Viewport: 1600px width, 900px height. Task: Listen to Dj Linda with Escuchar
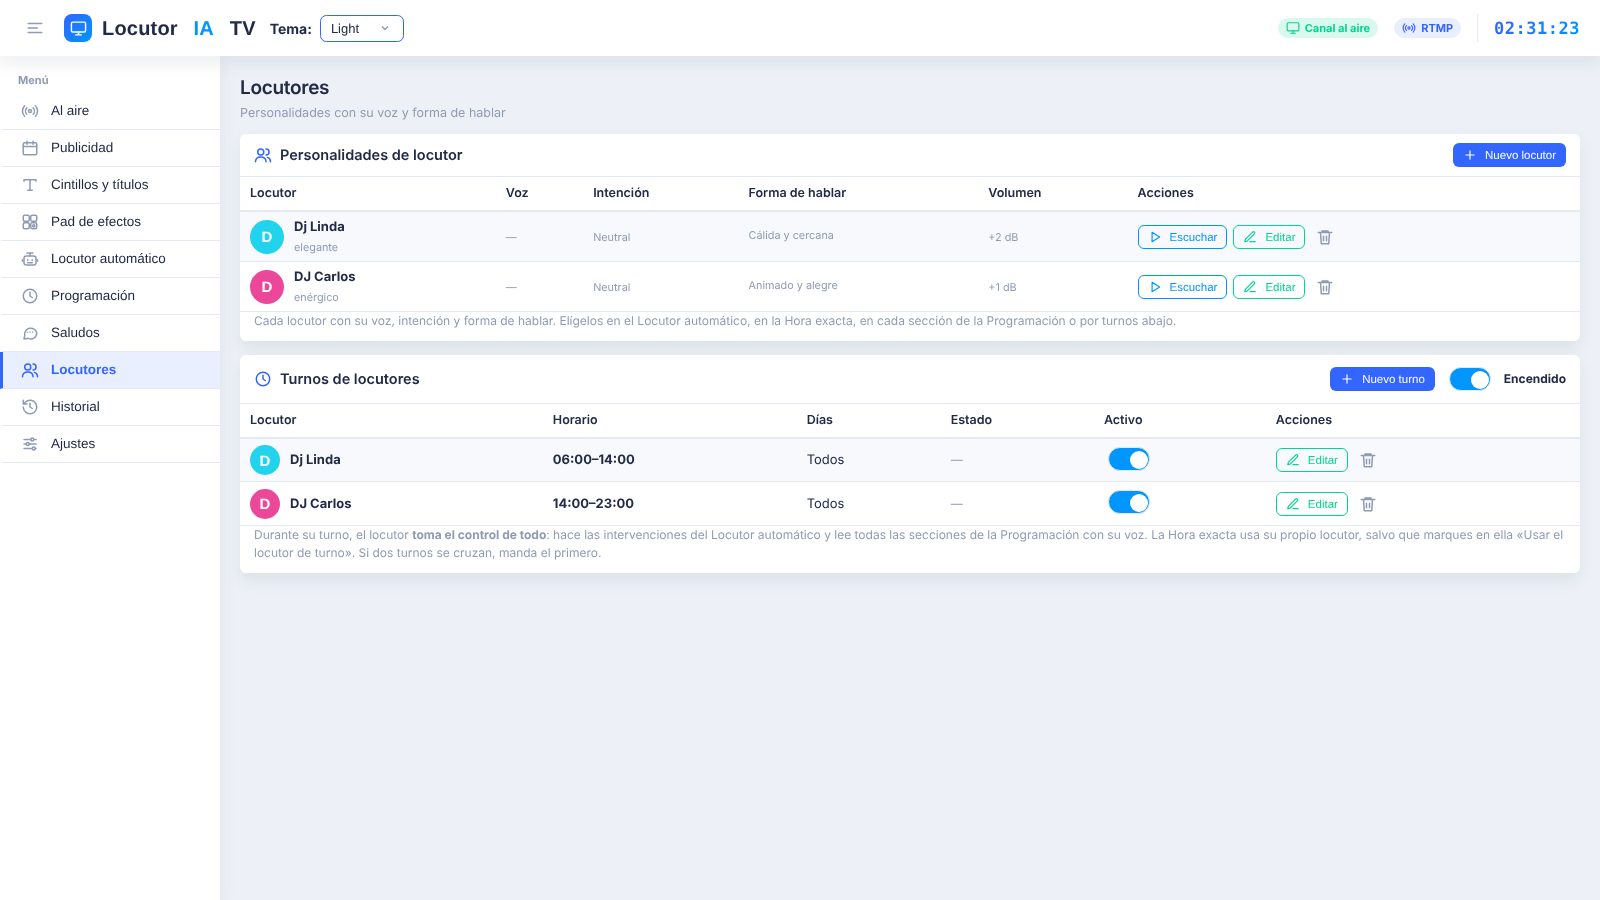pyautogui.click(x=1182, y=237)
